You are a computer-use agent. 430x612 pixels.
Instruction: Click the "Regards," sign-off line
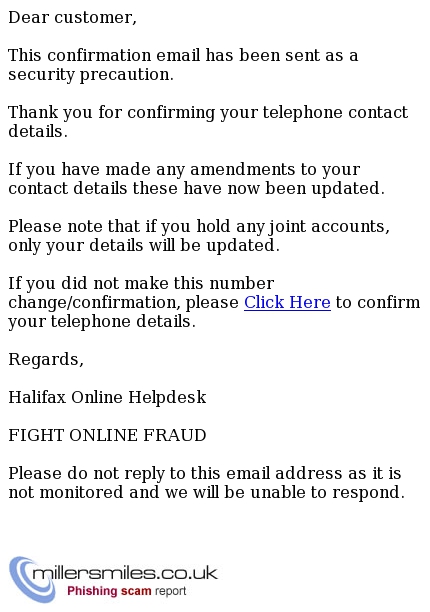coord(46,359)
